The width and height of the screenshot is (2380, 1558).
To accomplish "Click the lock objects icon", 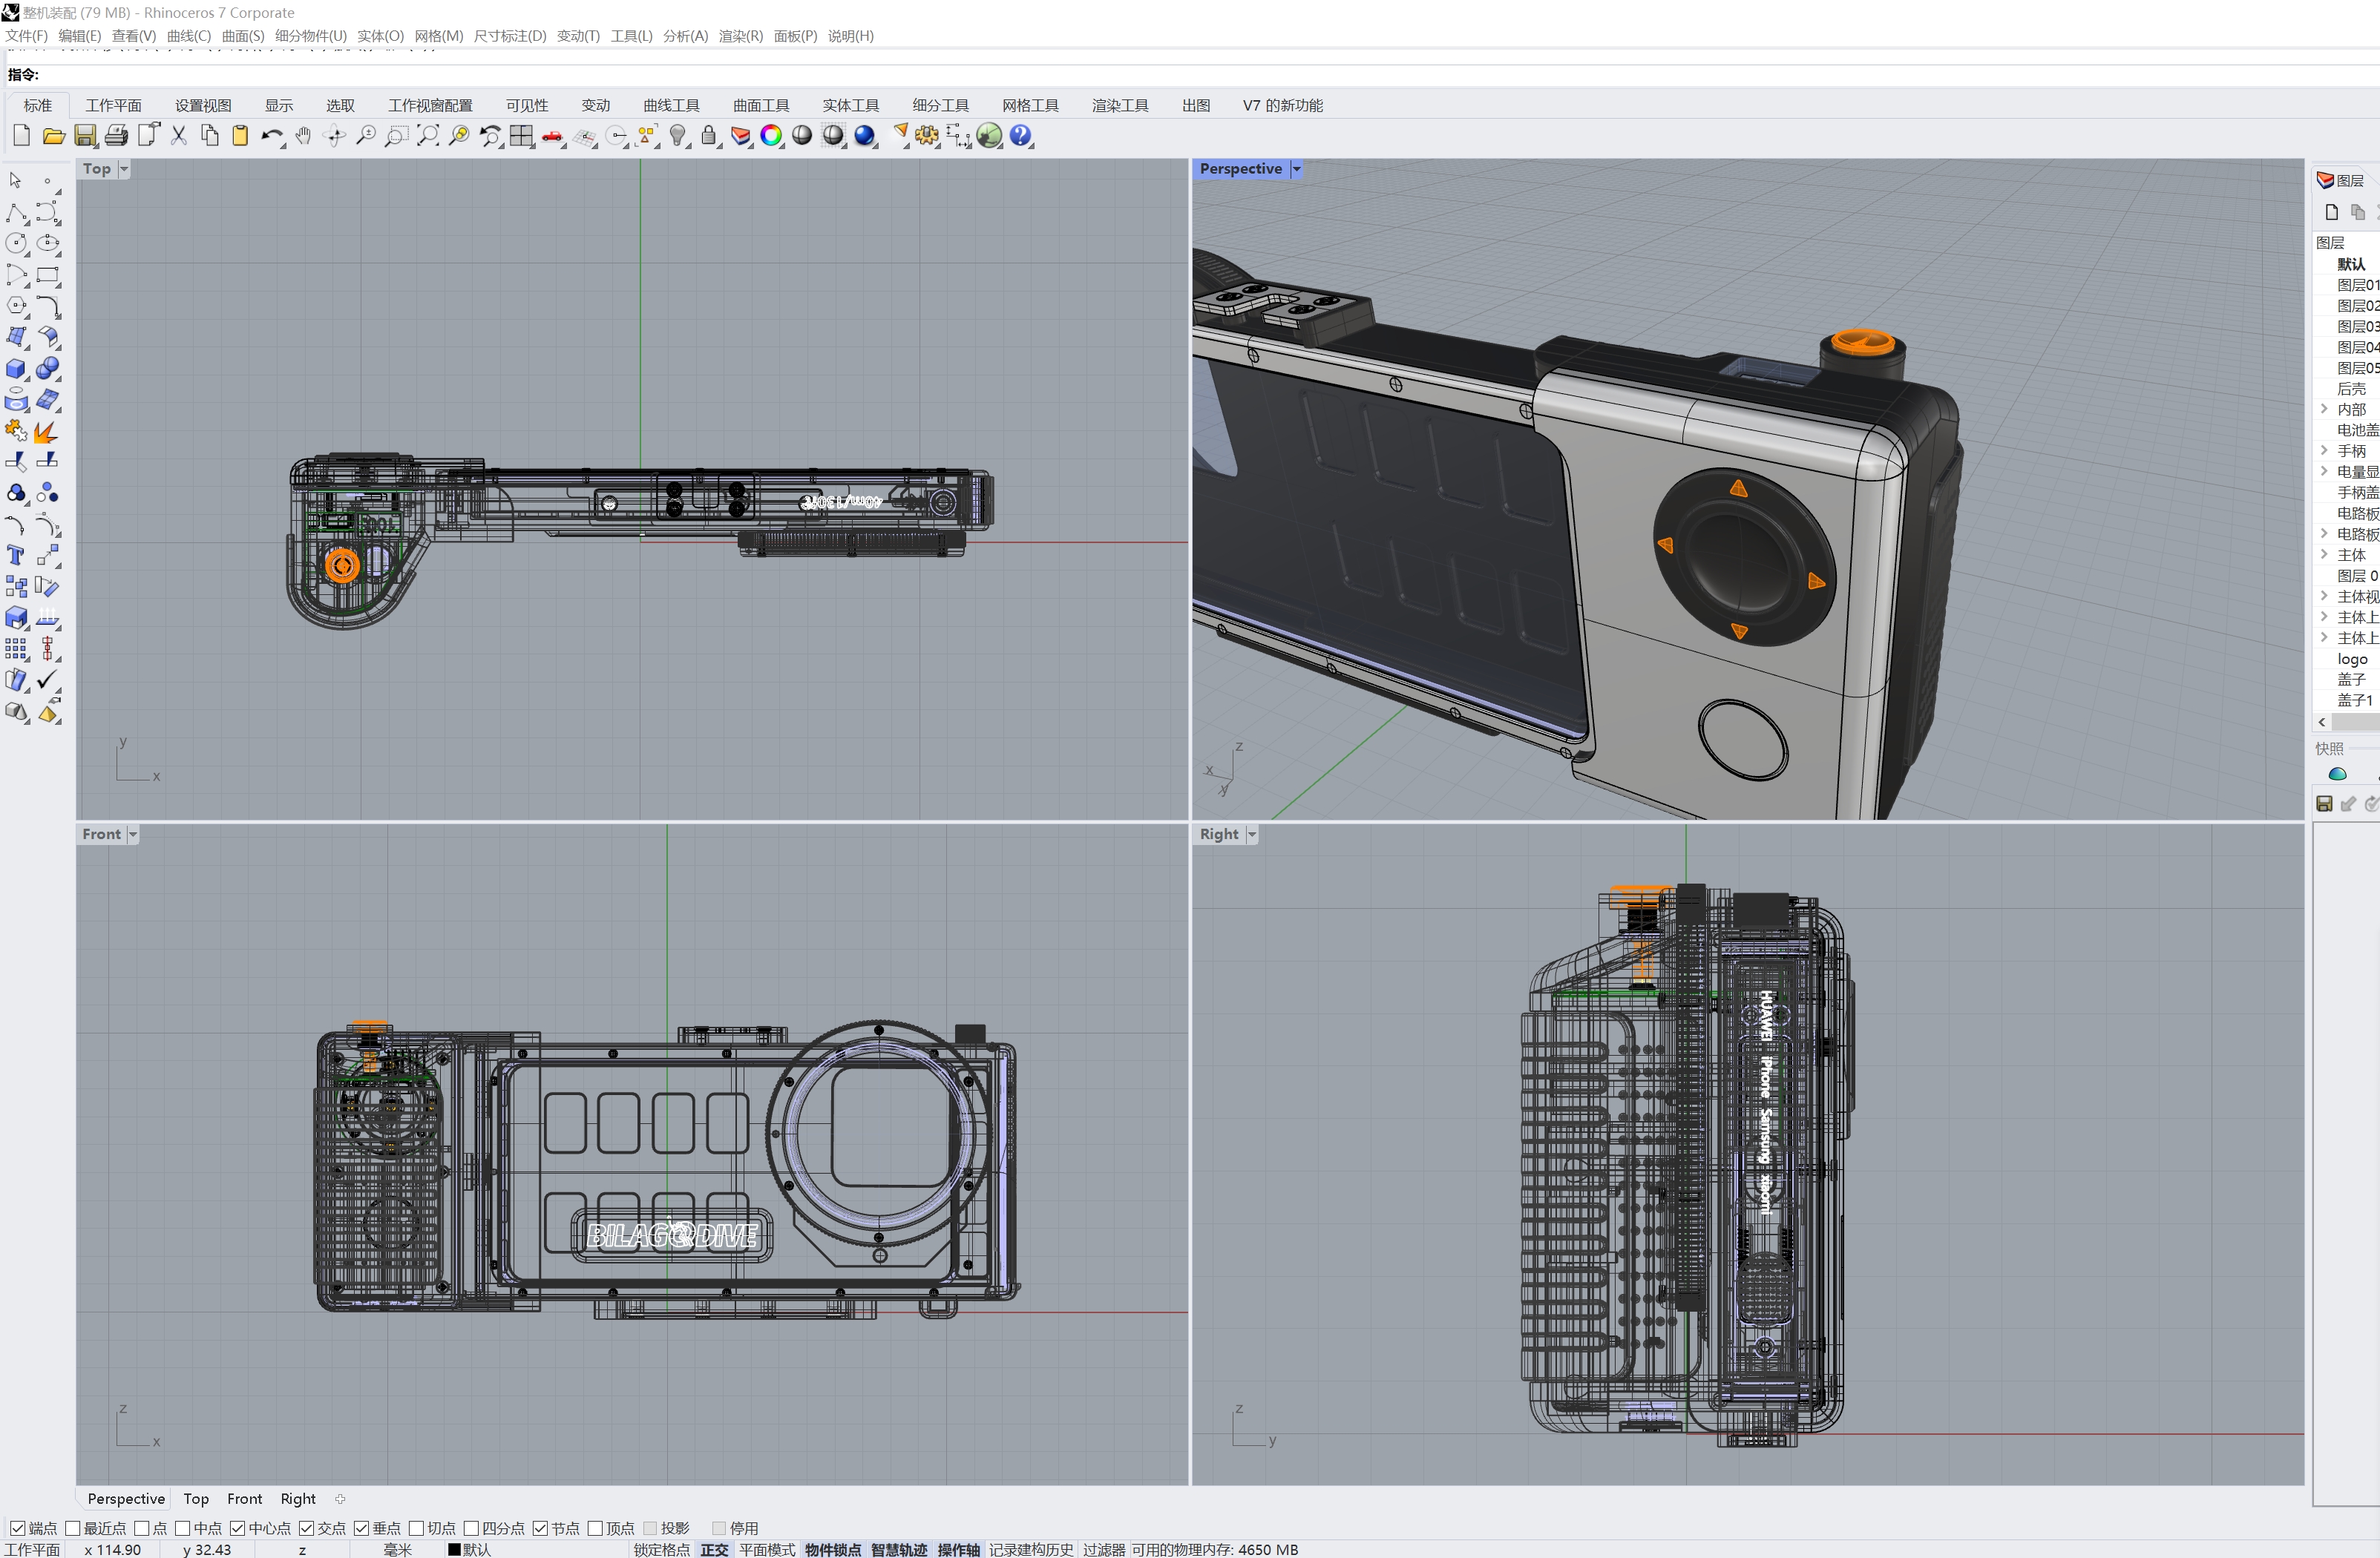I will pyautogui.click(x=708, y=136).
